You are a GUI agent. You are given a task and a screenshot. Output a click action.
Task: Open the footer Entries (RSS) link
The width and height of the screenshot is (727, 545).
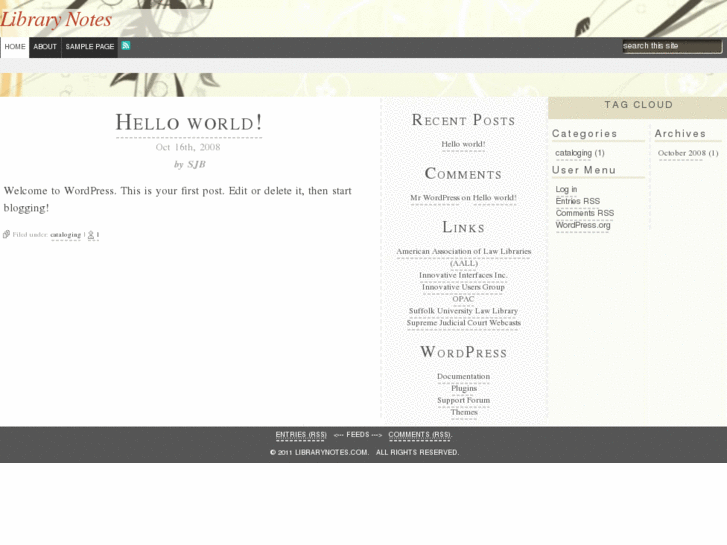coord(301,435)
